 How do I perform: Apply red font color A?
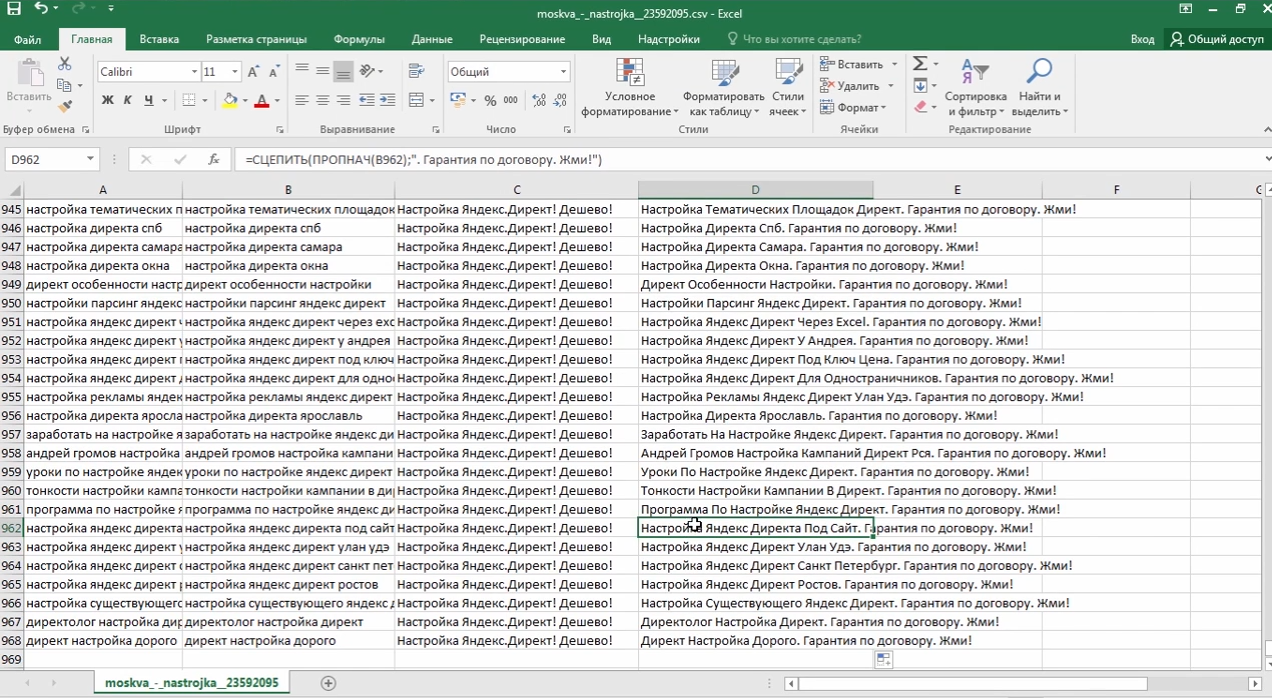tap(262, 100)
